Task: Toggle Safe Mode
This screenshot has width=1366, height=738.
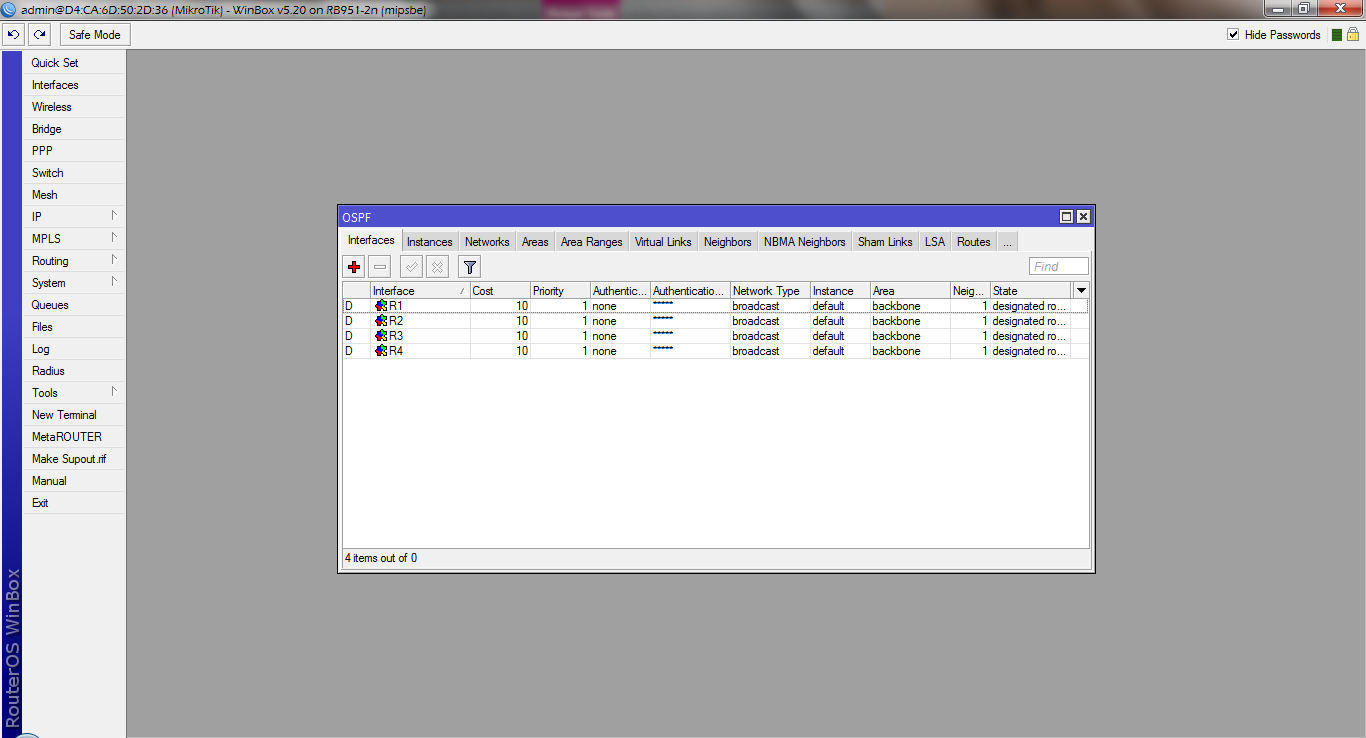Action: point(95,35)
